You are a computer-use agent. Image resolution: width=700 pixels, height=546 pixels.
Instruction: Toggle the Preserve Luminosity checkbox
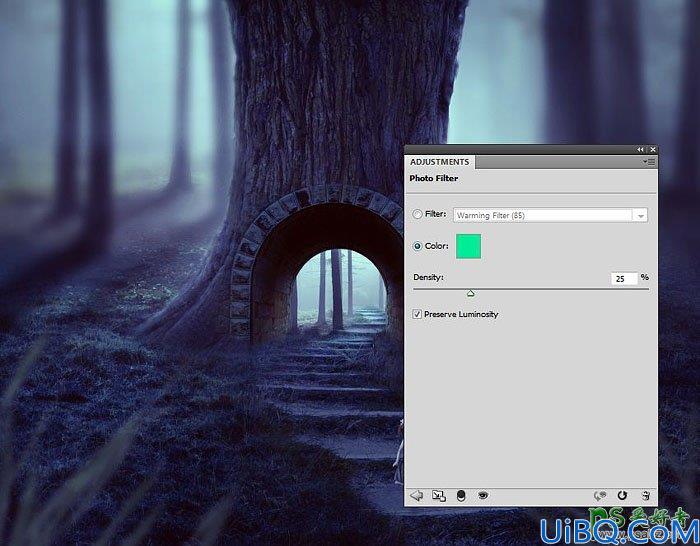417,314
